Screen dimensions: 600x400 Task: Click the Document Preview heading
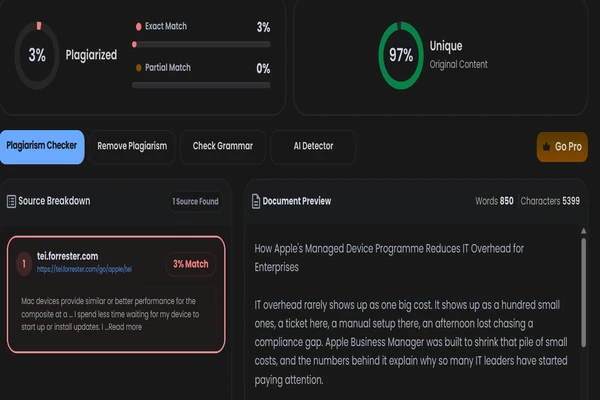[297, 201]
